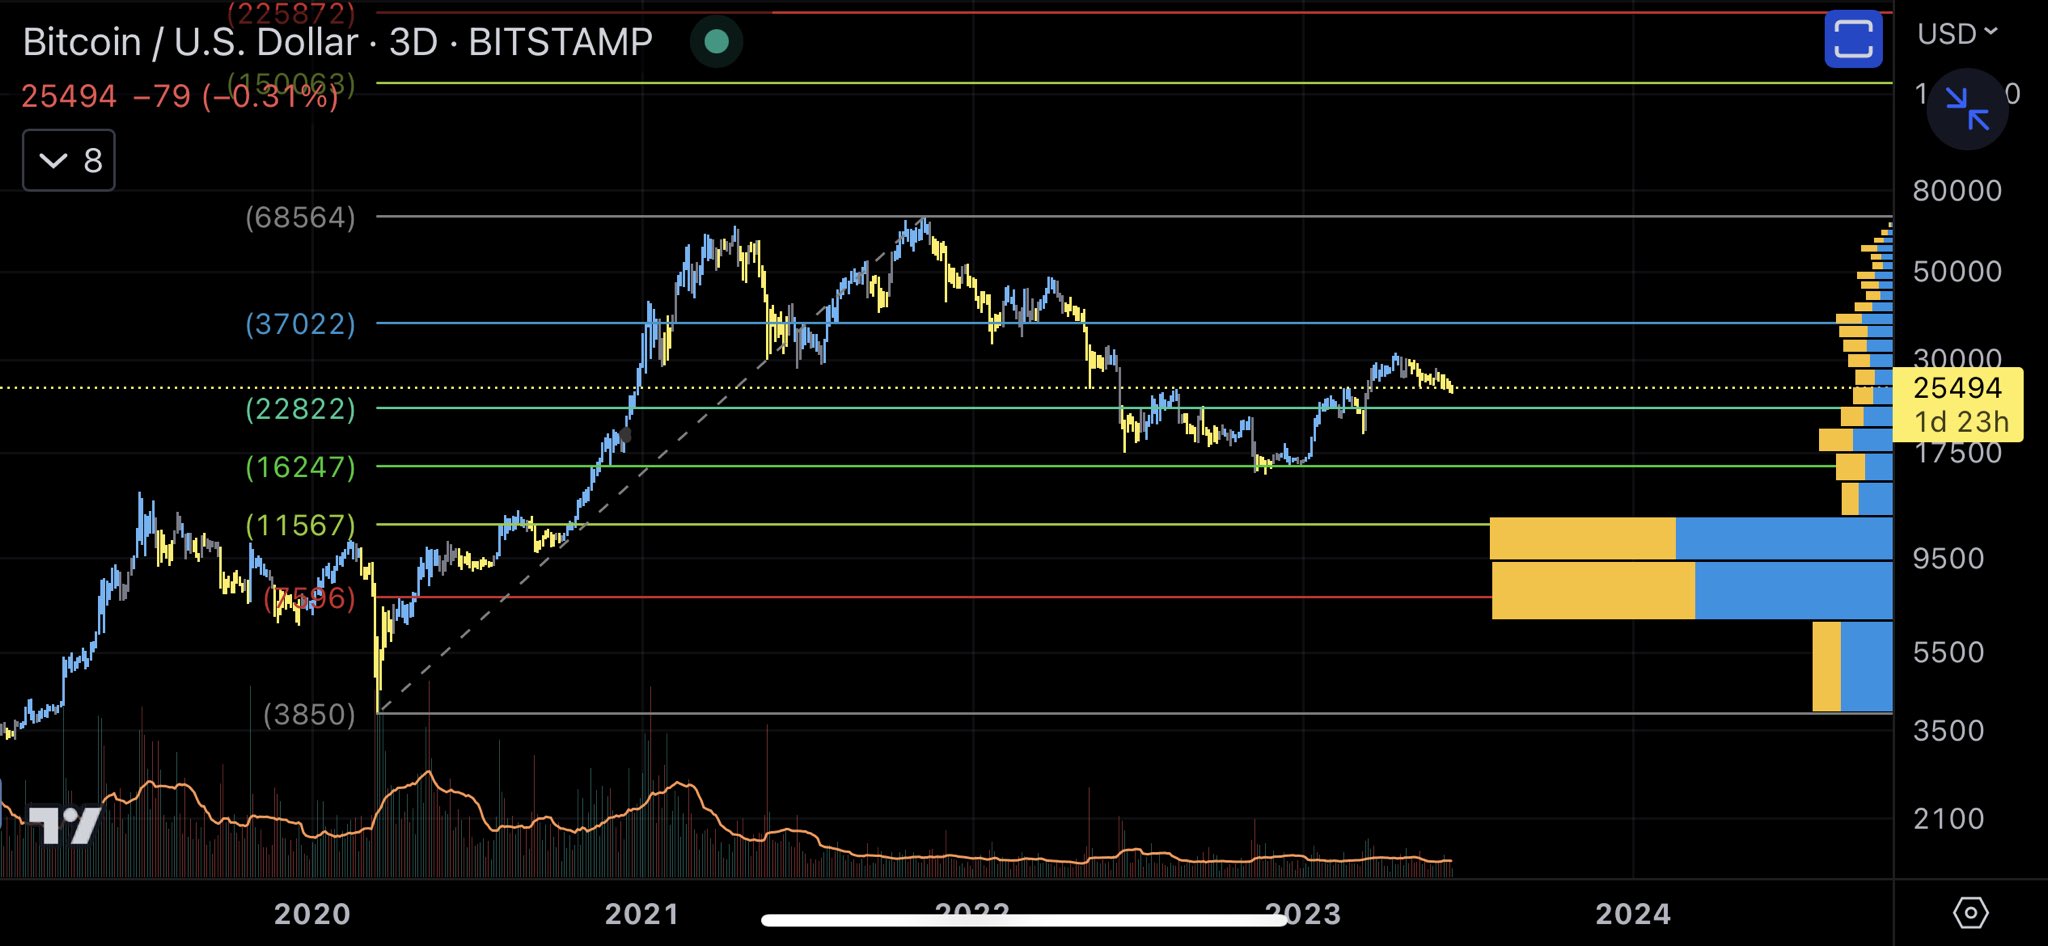The width and height of the screenshot is (2048, 946).
Task: Click the 2100 price axis label
Action: coord(1948,819)
